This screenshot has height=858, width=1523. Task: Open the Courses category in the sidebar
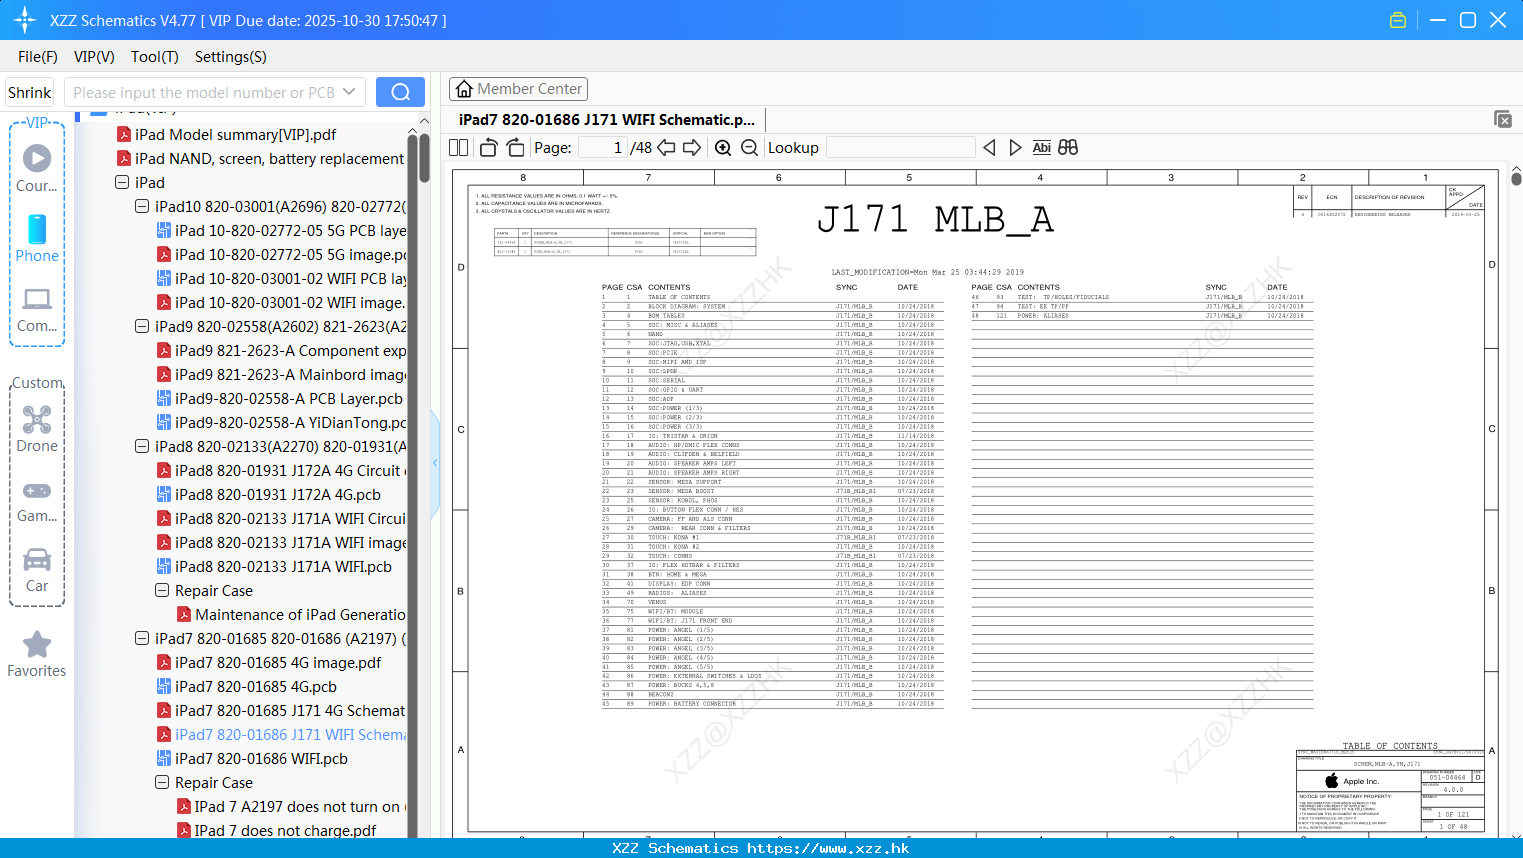click(x=37, y=168)
